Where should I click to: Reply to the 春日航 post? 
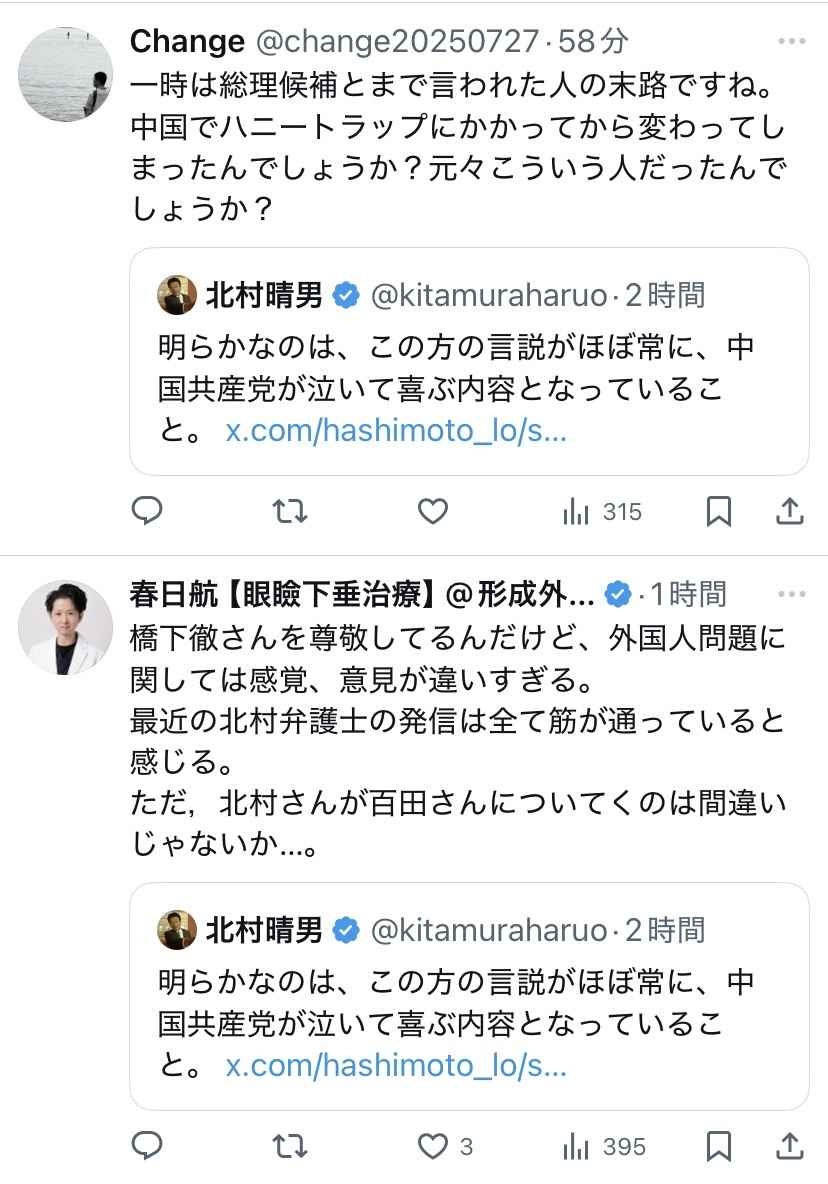148,1146
